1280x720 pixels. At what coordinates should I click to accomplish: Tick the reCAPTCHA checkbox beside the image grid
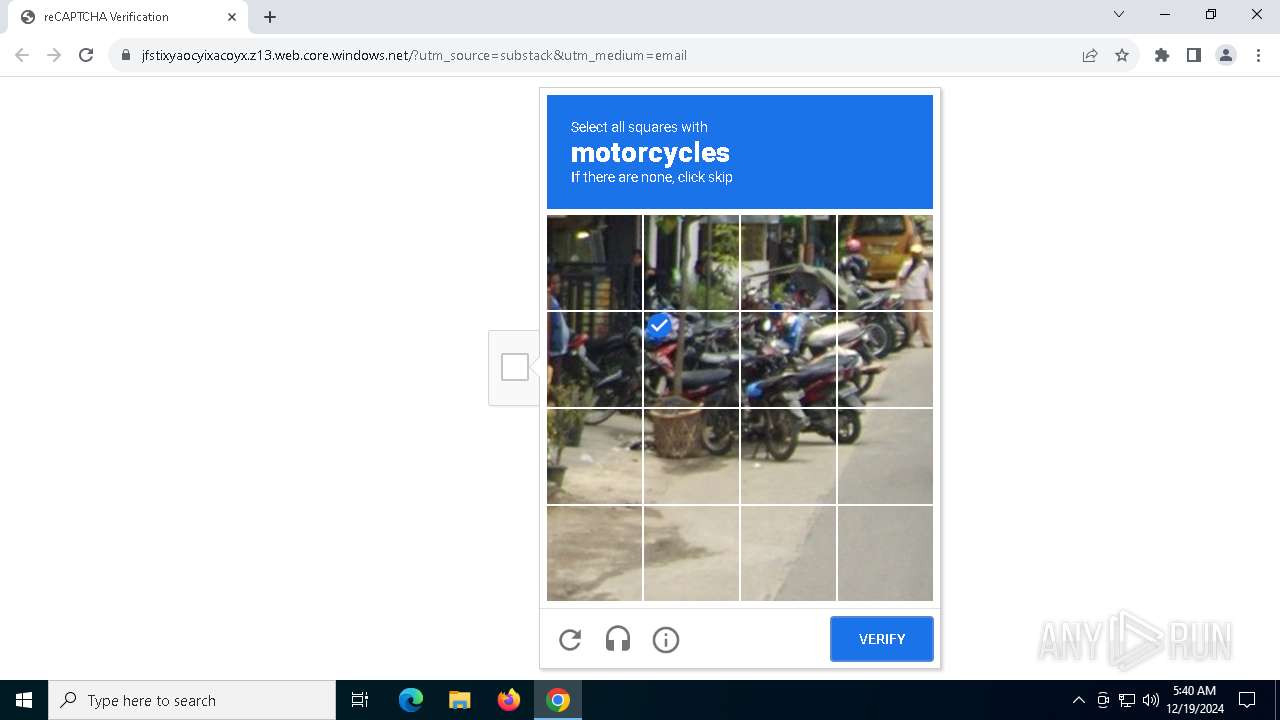(x=515, y=367)
